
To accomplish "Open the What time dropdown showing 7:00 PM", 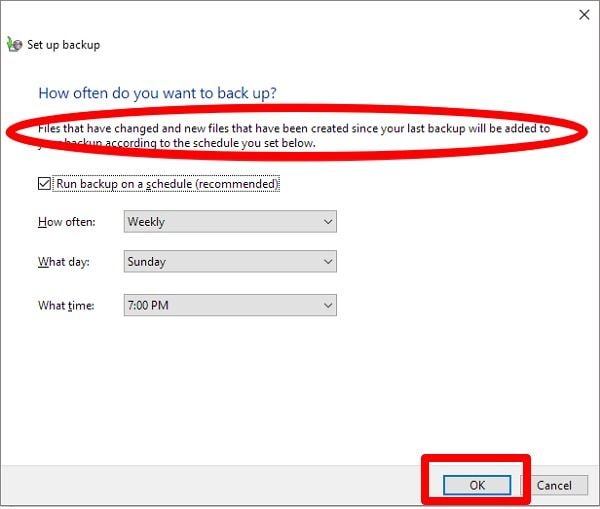I will [x=230, y=305].
